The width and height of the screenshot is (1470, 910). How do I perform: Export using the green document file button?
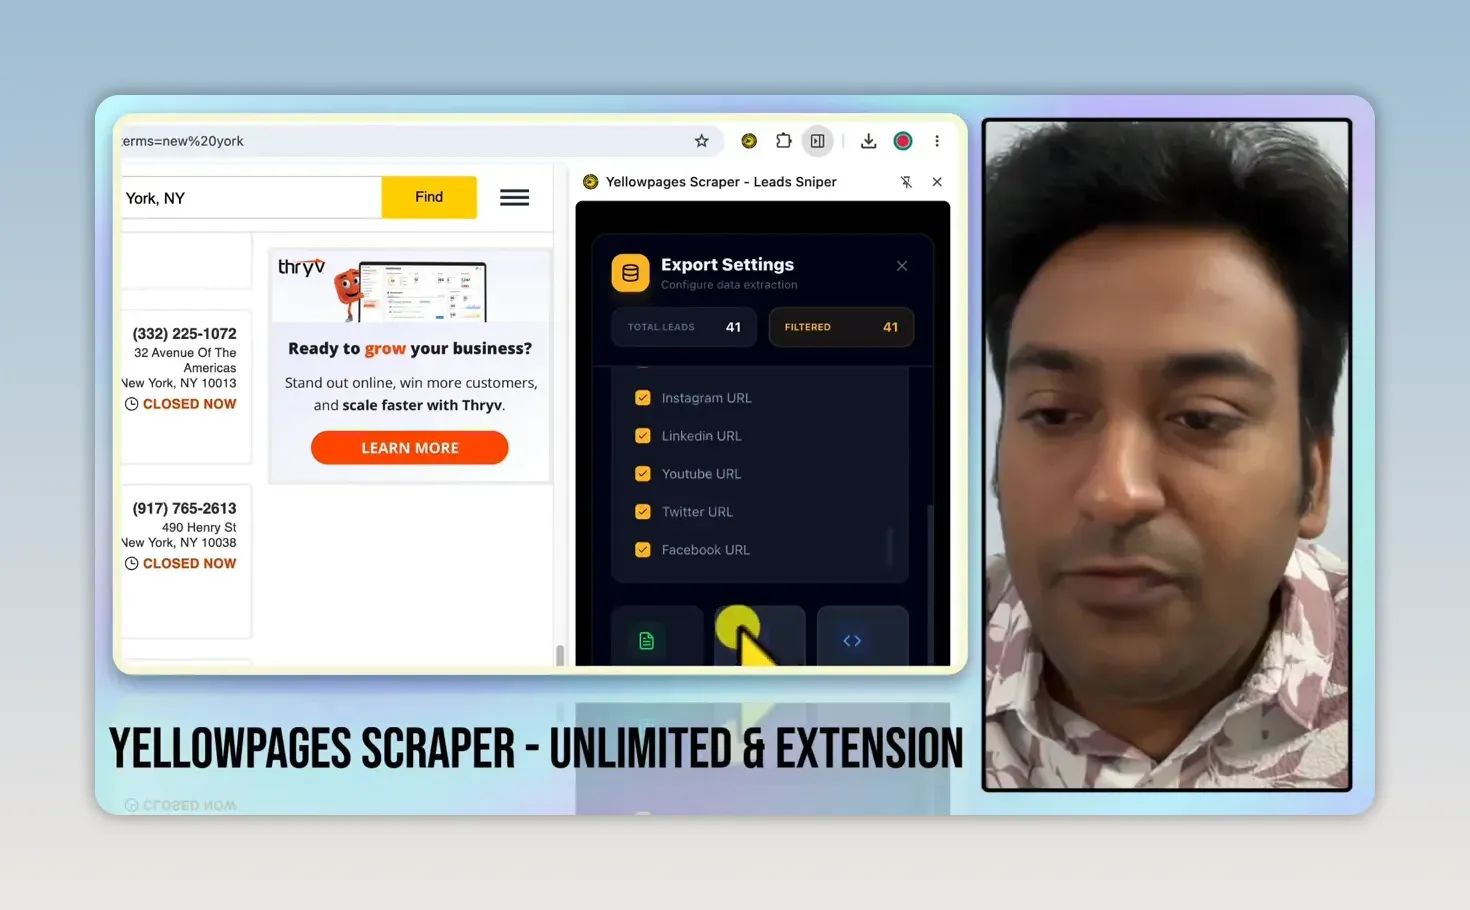click(657, 636)
